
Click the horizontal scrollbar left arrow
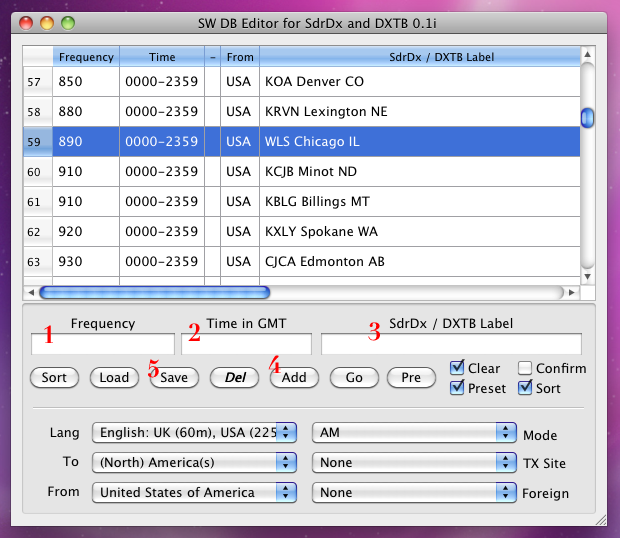click(x=31, y=293)
